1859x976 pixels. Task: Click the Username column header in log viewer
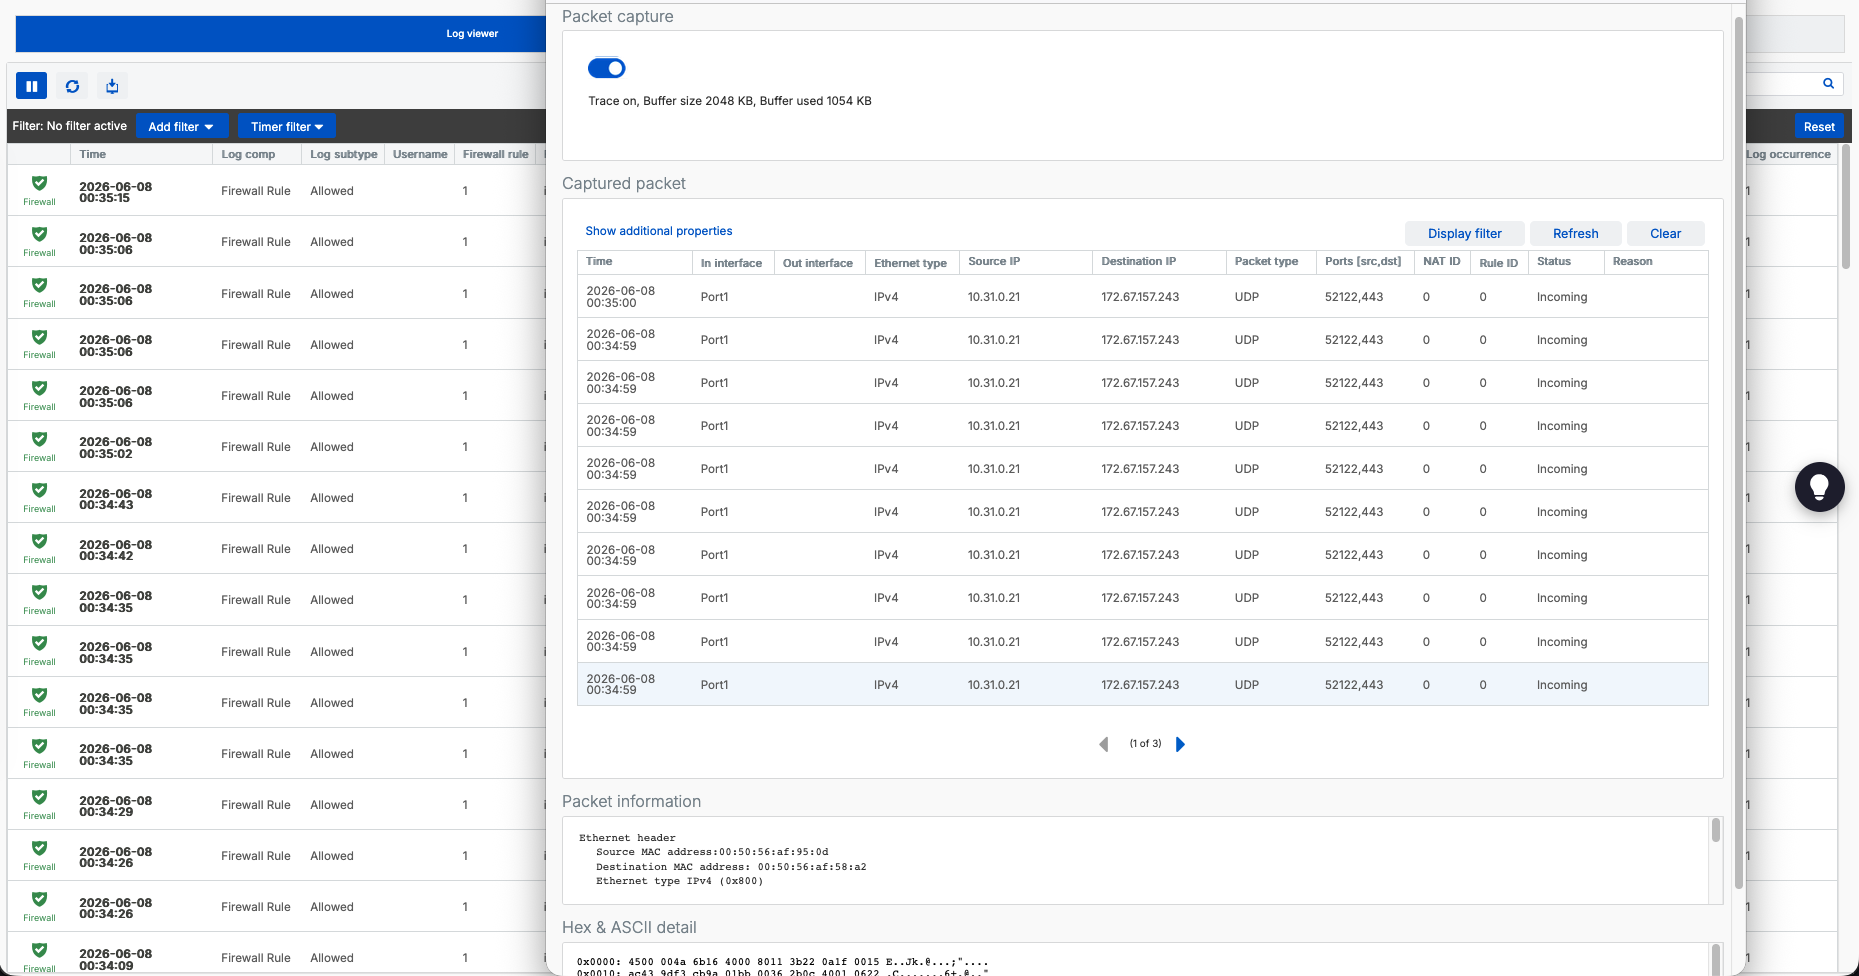pos(420,154)
